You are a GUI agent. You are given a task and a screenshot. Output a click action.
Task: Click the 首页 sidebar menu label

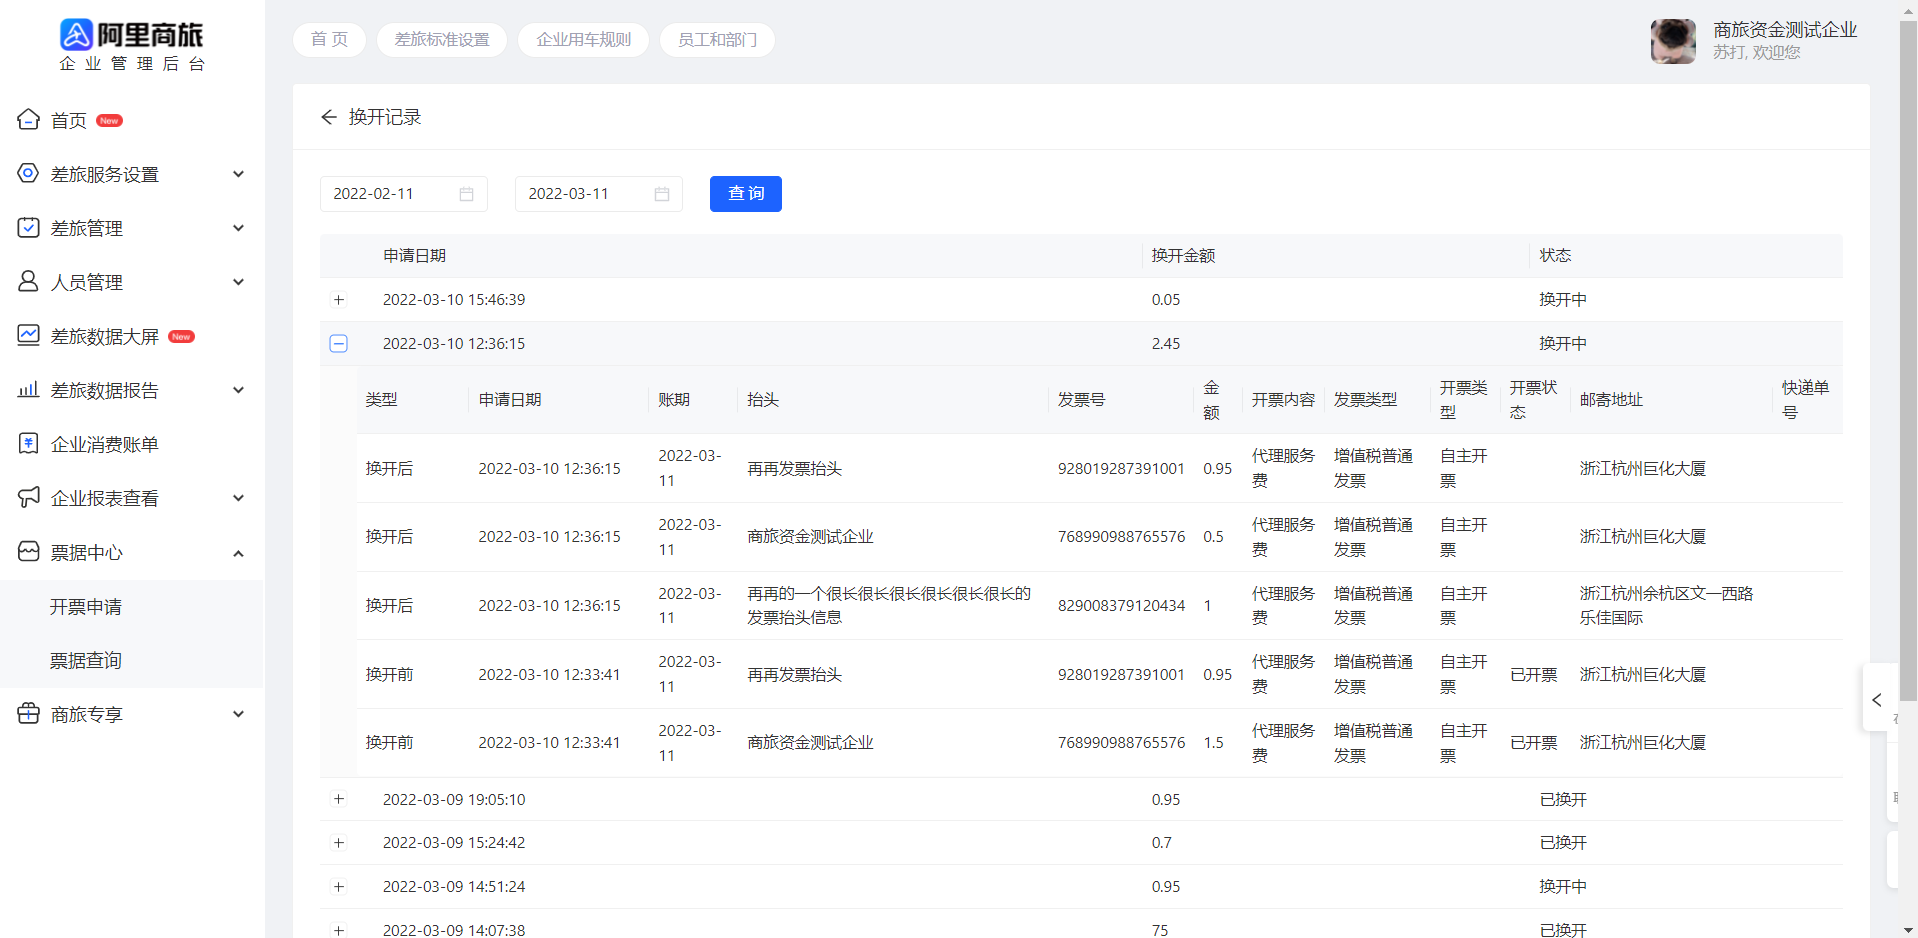[x=69, y=121]
